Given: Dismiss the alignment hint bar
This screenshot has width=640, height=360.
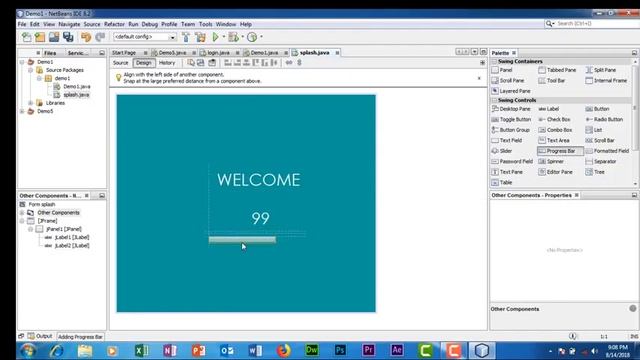Looking at the screenshot, I should [479, 78].
